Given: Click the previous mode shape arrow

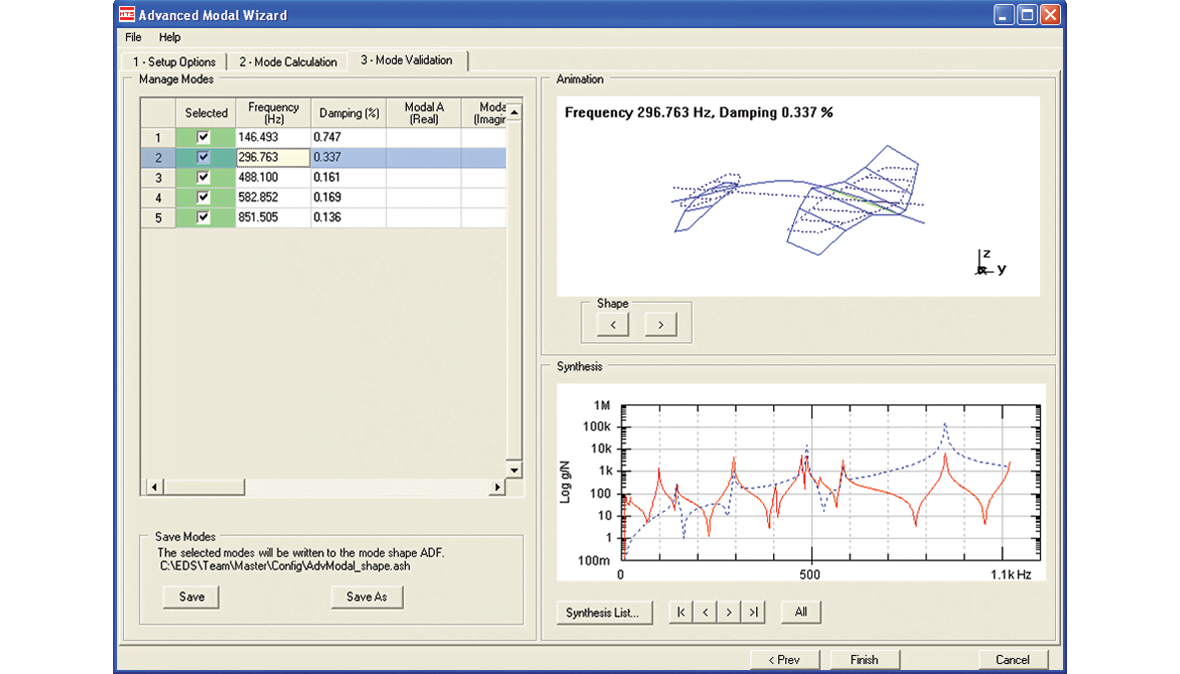Looking at the screenshot, I should [x=611, y=323].
